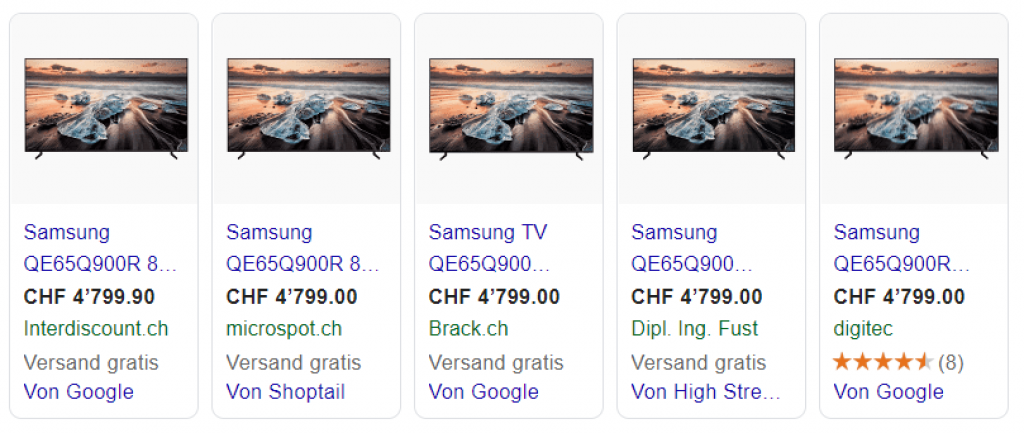Open the Dipl. Ing. Fust merchant link

695,328
